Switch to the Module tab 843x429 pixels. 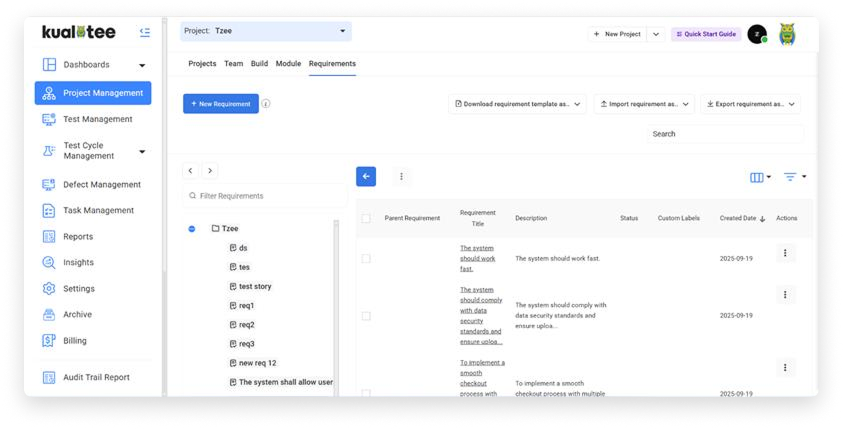[x=288, y=64]
